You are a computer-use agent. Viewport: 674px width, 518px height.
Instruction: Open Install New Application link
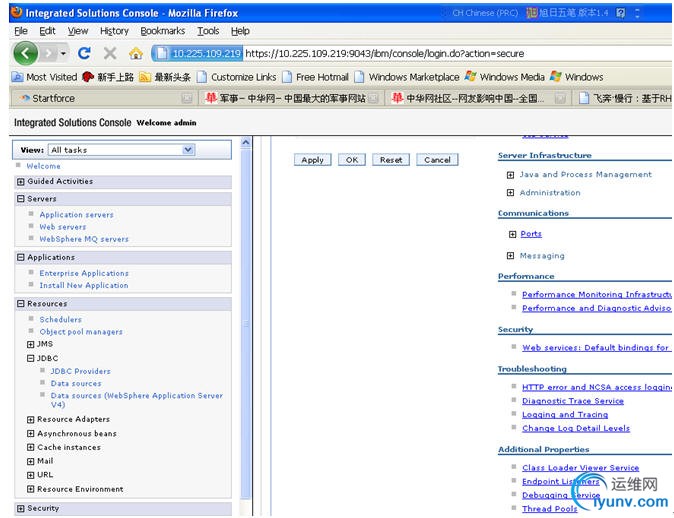point(84,285)
